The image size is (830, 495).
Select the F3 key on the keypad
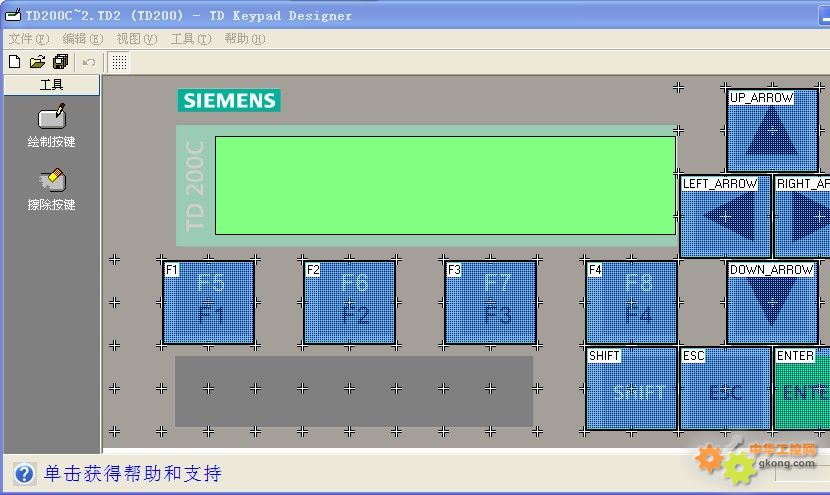click(491, 303)
